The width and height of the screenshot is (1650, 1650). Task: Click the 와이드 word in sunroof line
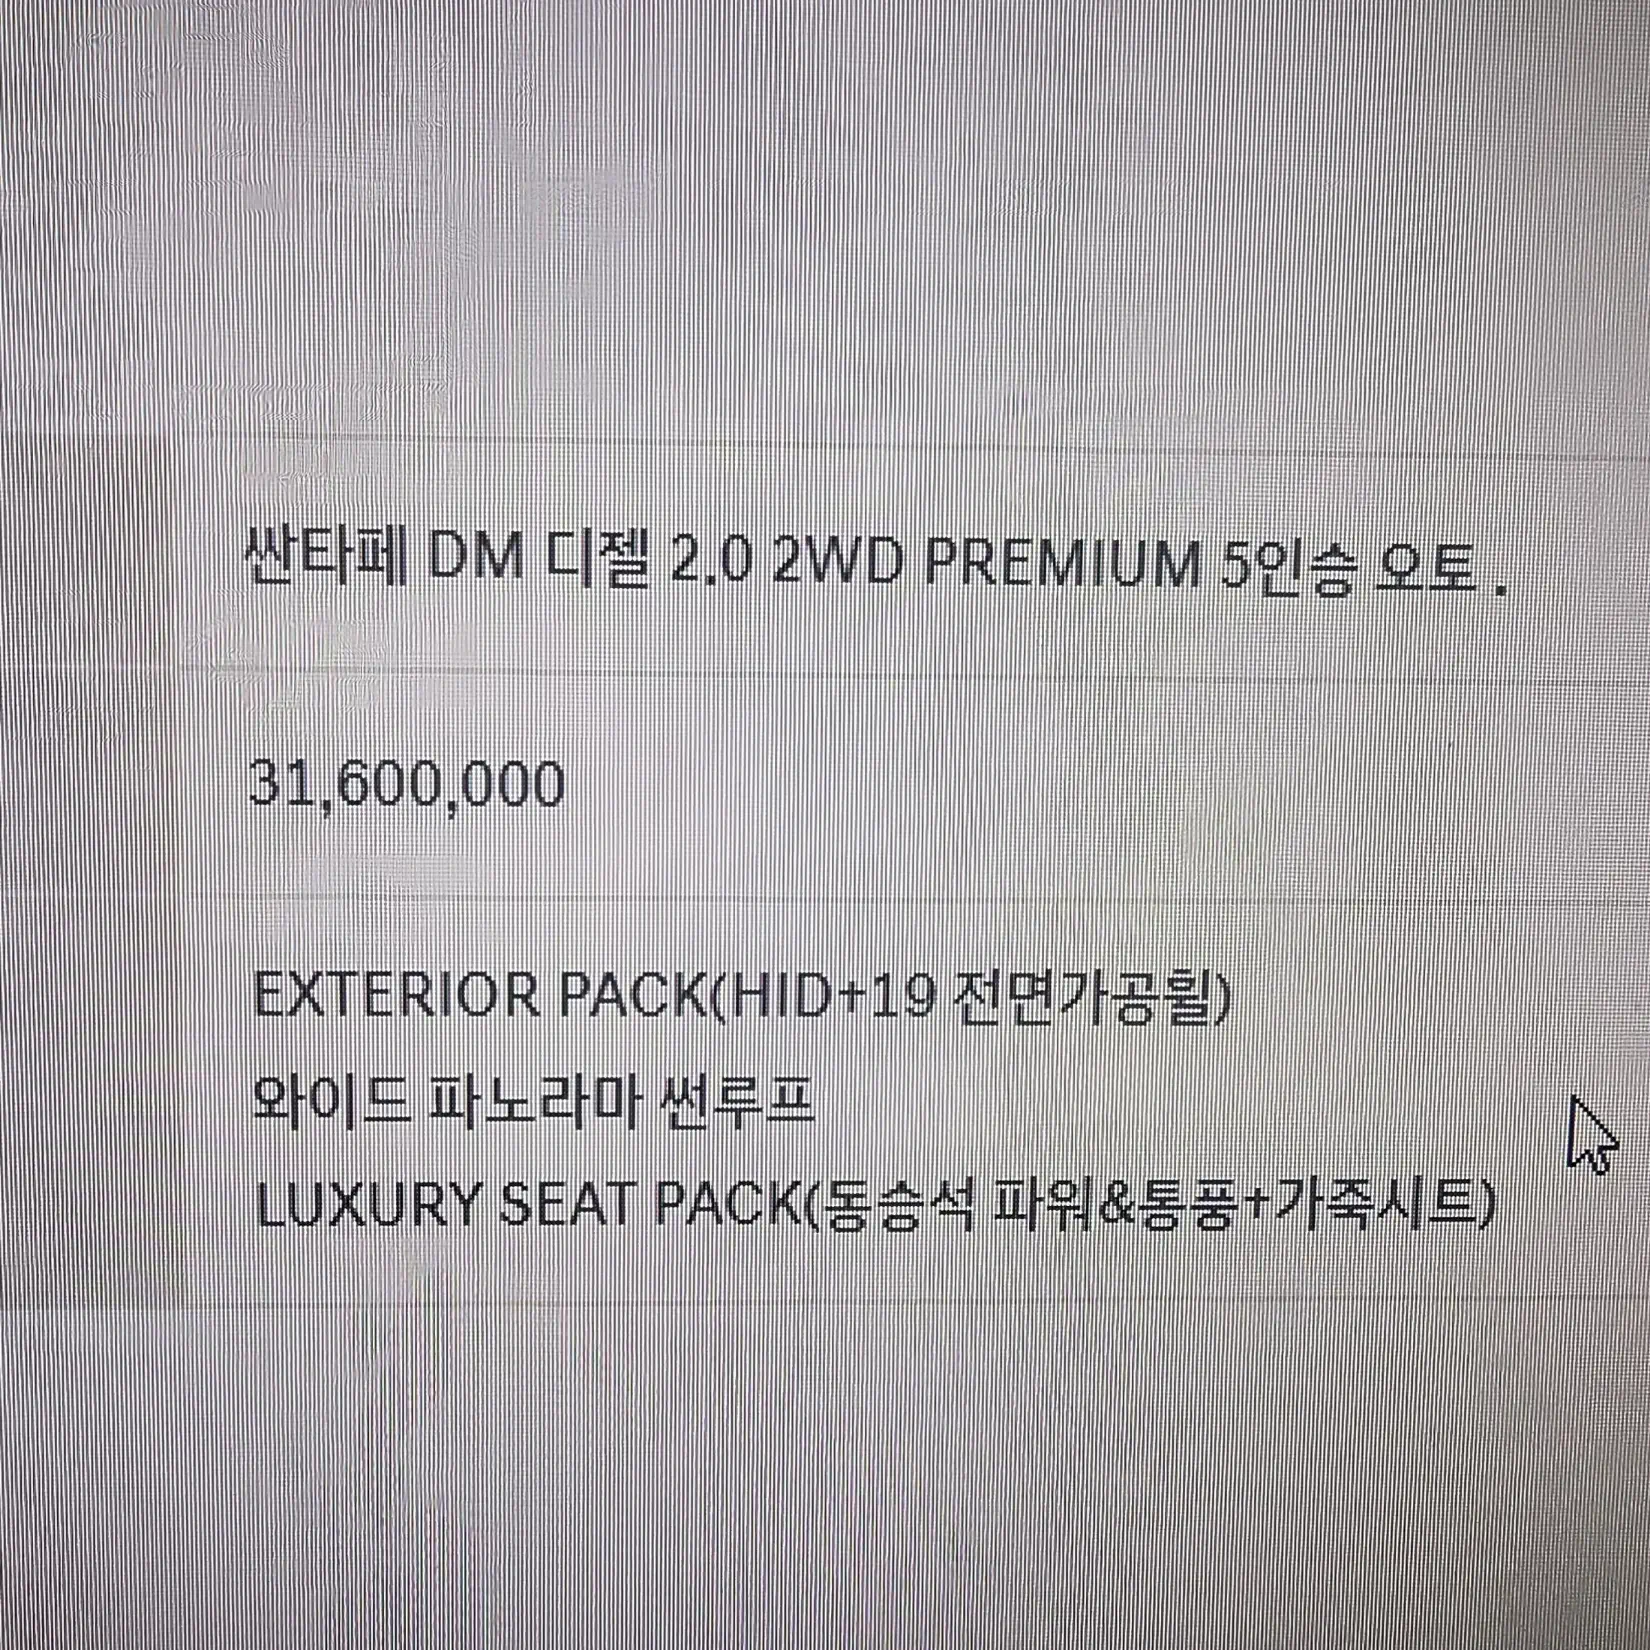330,1100
